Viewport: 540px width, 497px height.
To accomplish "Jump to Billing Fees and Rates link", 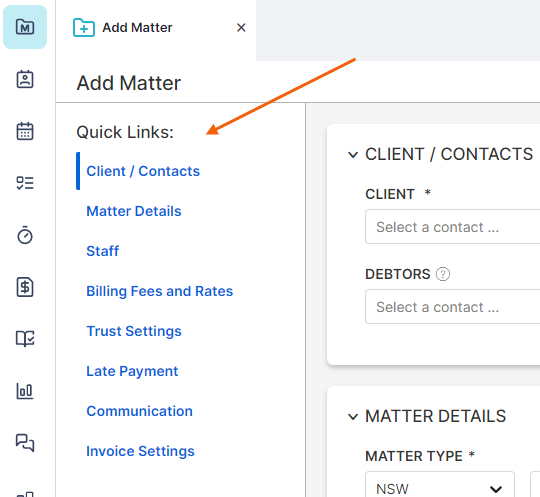I will pos(159,291).
